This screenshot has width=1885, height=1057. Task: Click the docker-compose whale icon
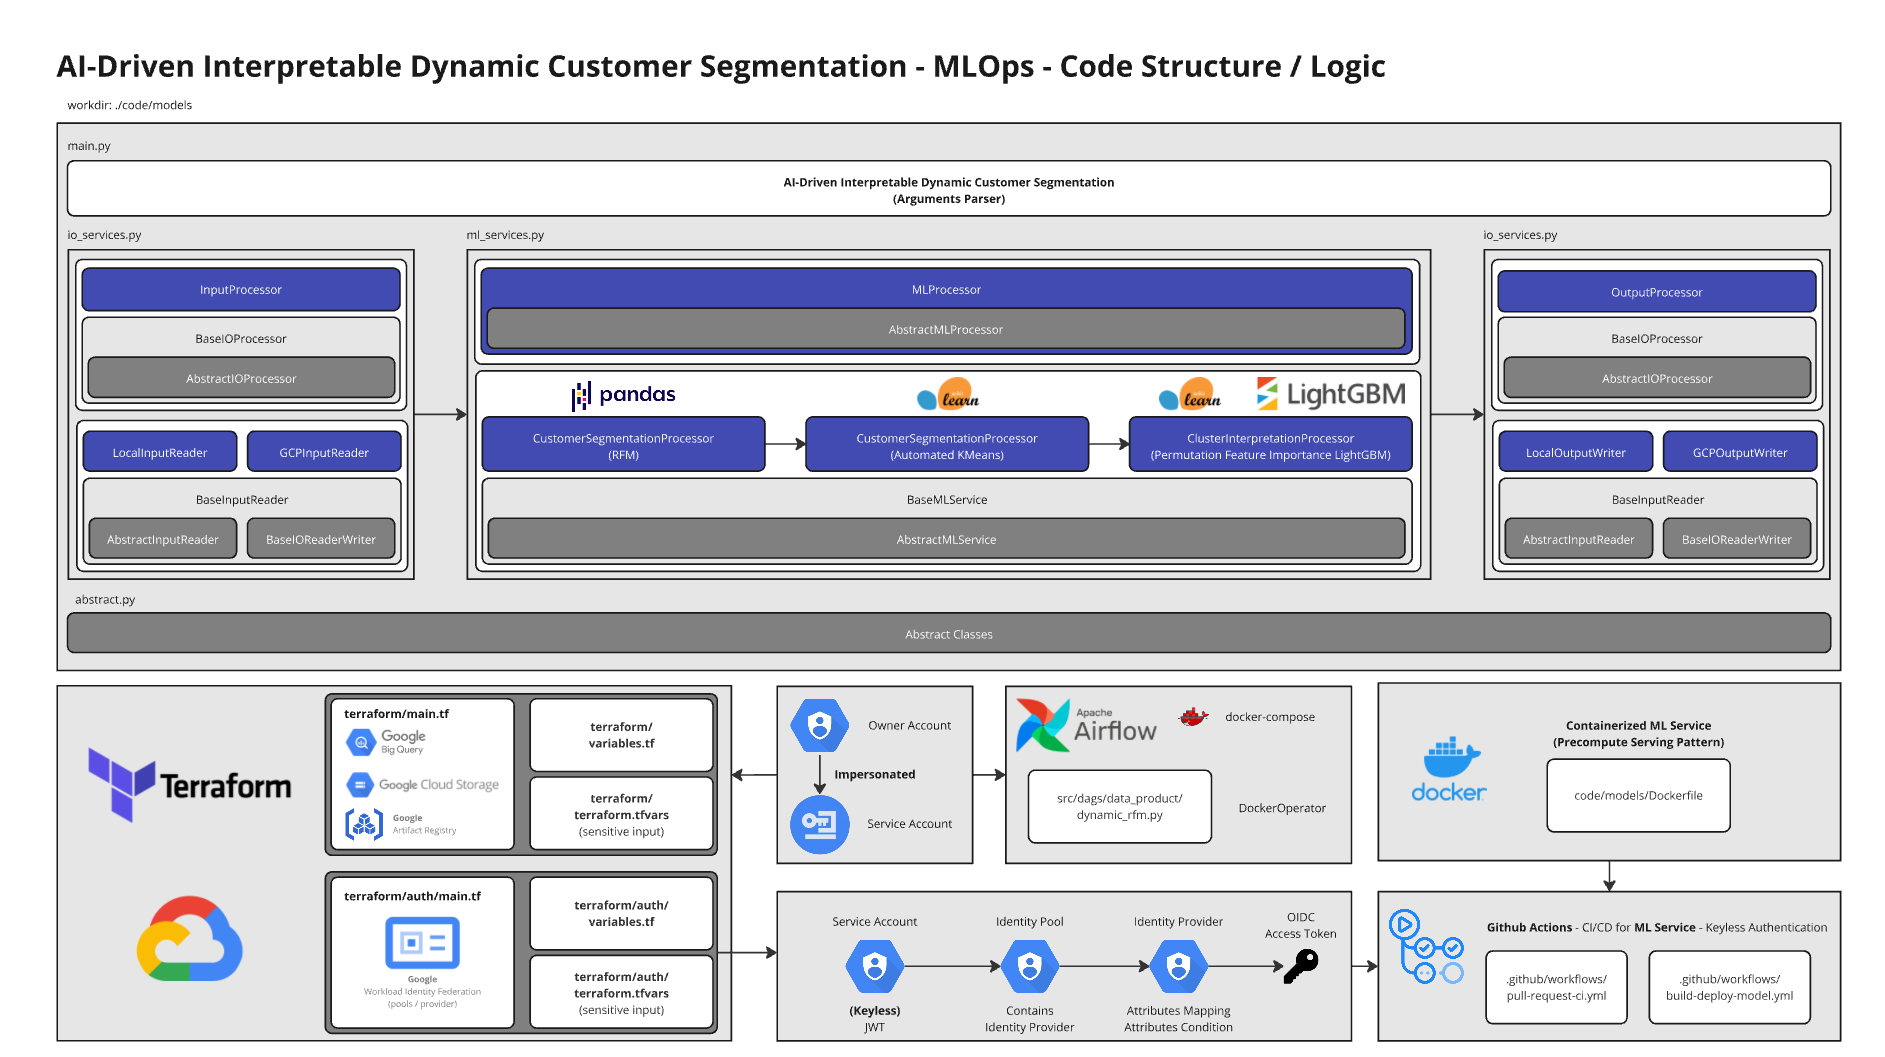(x=1193, y=716)
